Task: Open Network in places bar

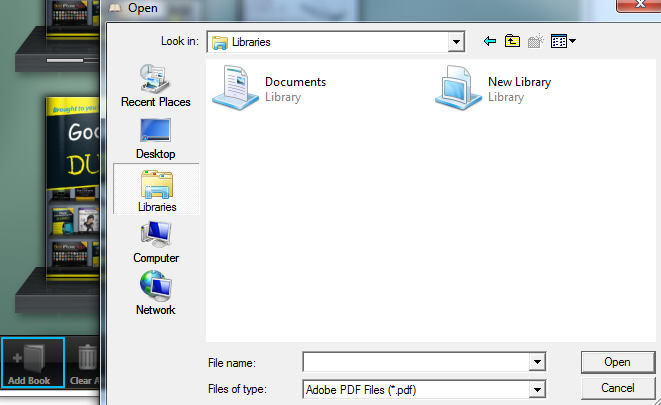Action: pyautogui.click(x=156, y=293)
